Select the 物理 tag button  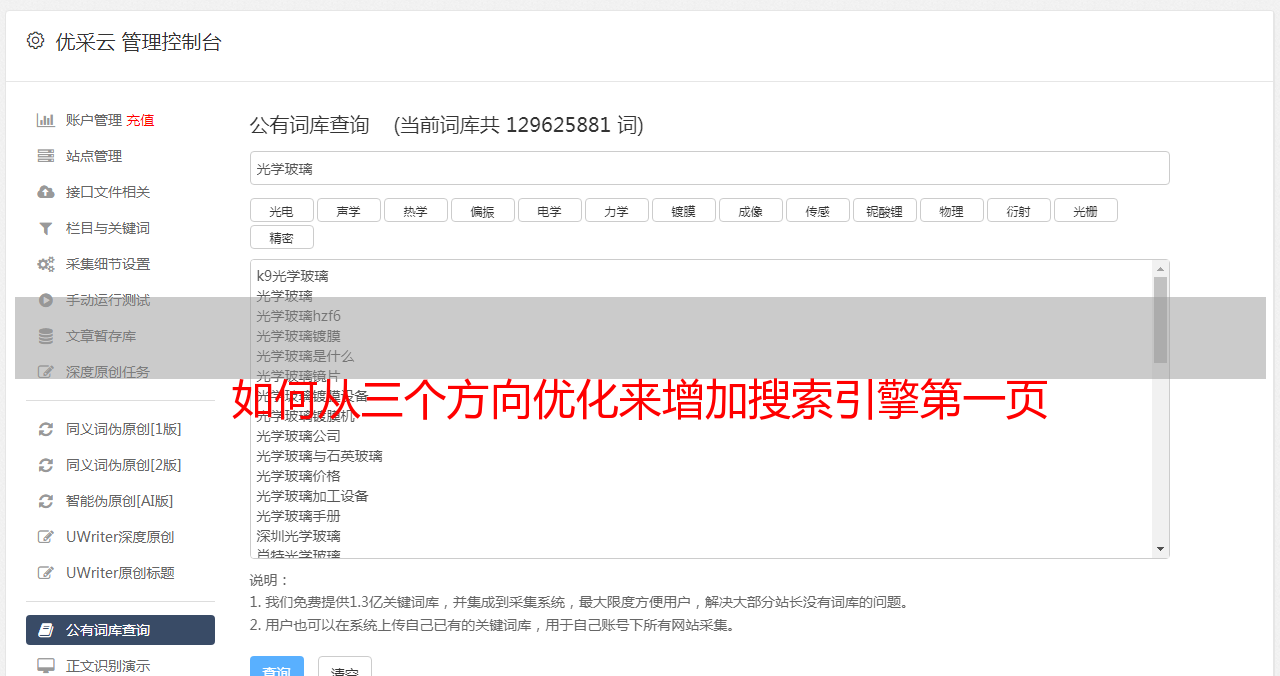[951, 211]
